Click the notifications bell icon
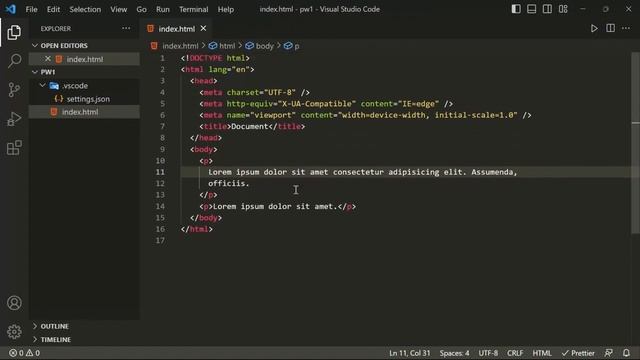Image resolution: width=640 pixels, height=360 pixels. (x=626, y=353)
